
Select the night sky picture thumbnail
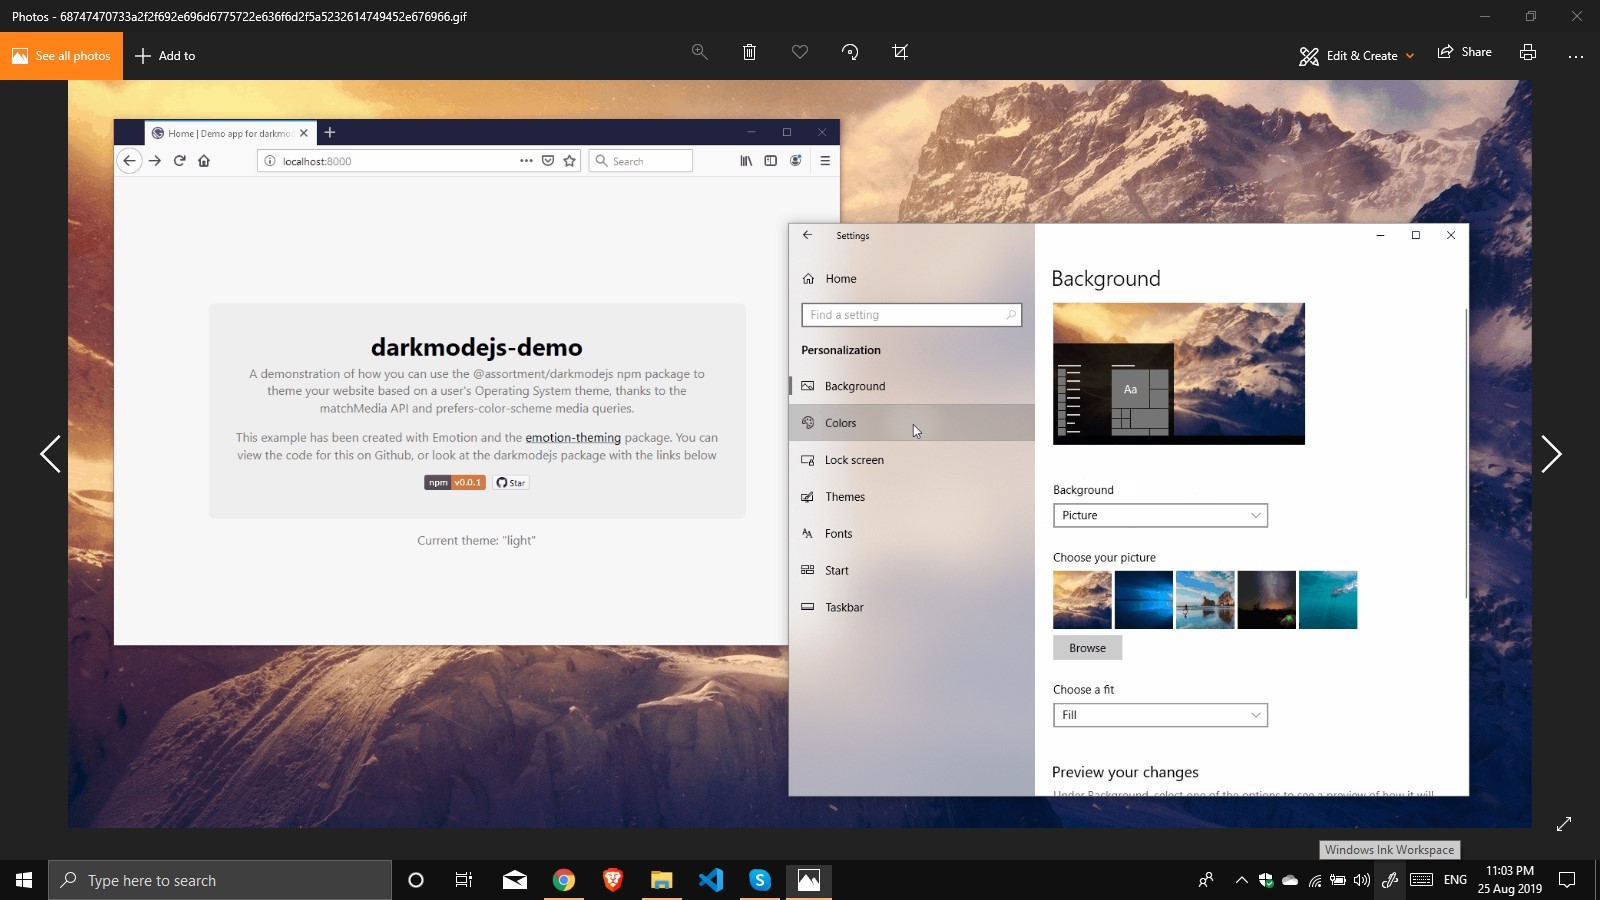1267,600
